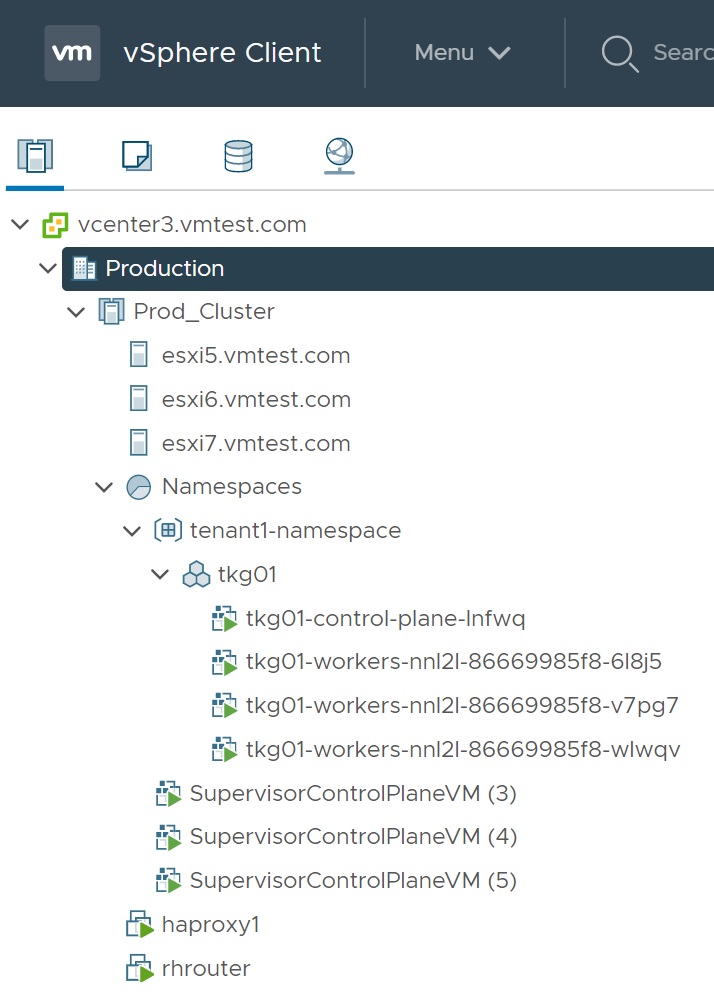Screen dimensions: 714x999
Task: Select host esxi5.vmtest.com
Action: coord(255,356)
